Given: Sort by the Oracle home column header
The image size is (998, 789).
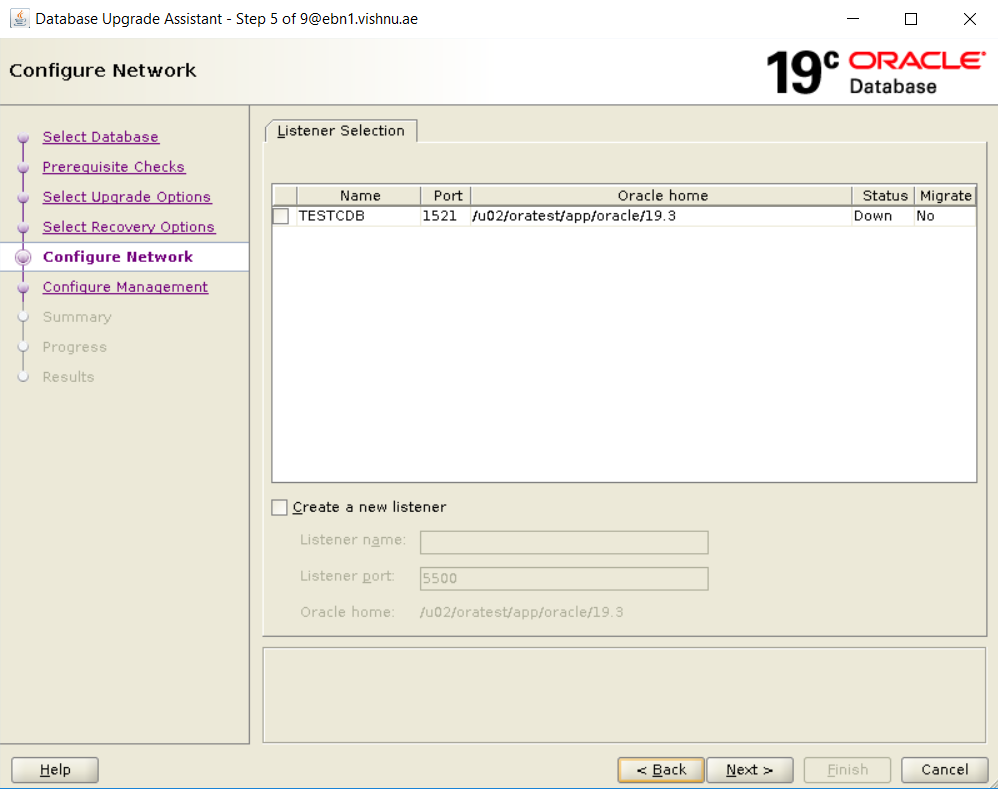Looking at the screenshot, I should 662,195.
